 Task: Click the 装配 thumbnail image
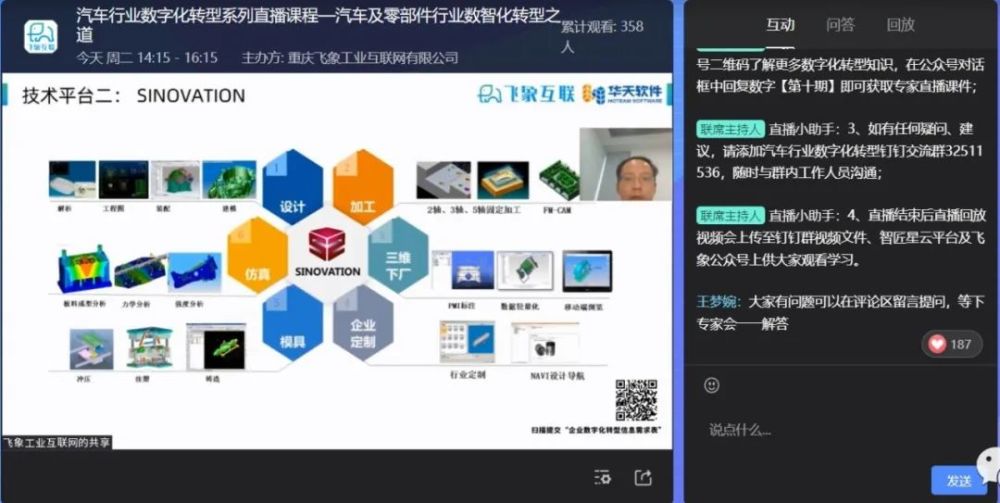click(x=175, y=179)
